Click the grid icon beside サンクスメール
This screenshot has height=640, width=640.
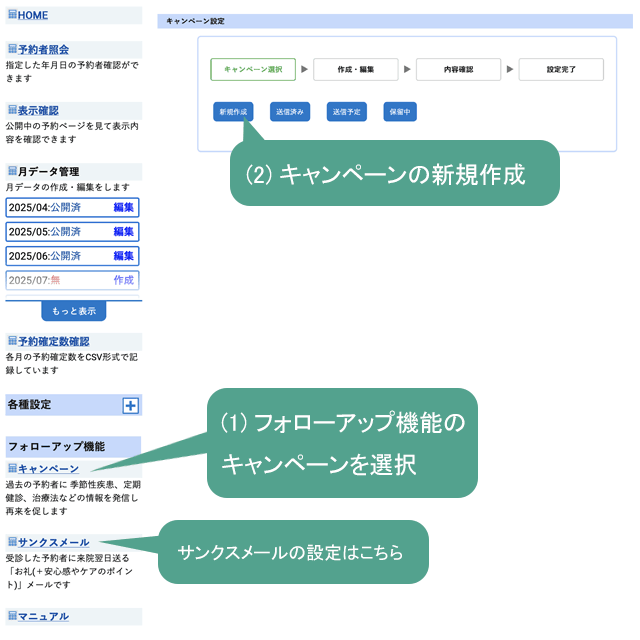13,542
